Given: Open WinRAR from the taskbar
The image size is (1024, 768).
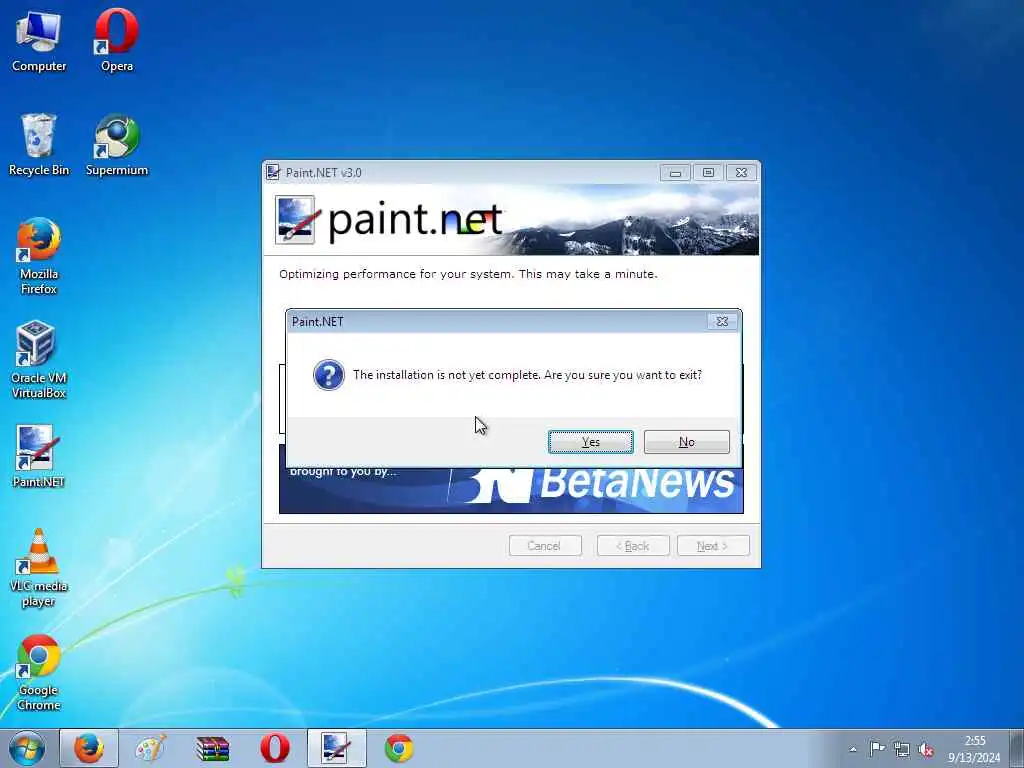Looking at the screenshot, I should pyautogui.click(x=213, y=748).
